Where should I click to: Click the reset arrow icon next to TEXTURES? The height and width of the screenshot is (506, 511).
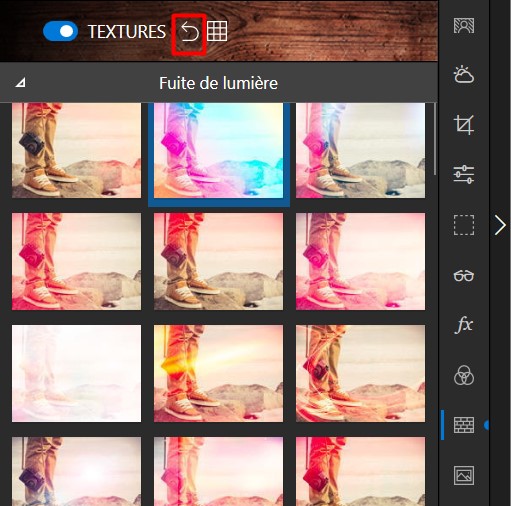(x=189, y=32)
